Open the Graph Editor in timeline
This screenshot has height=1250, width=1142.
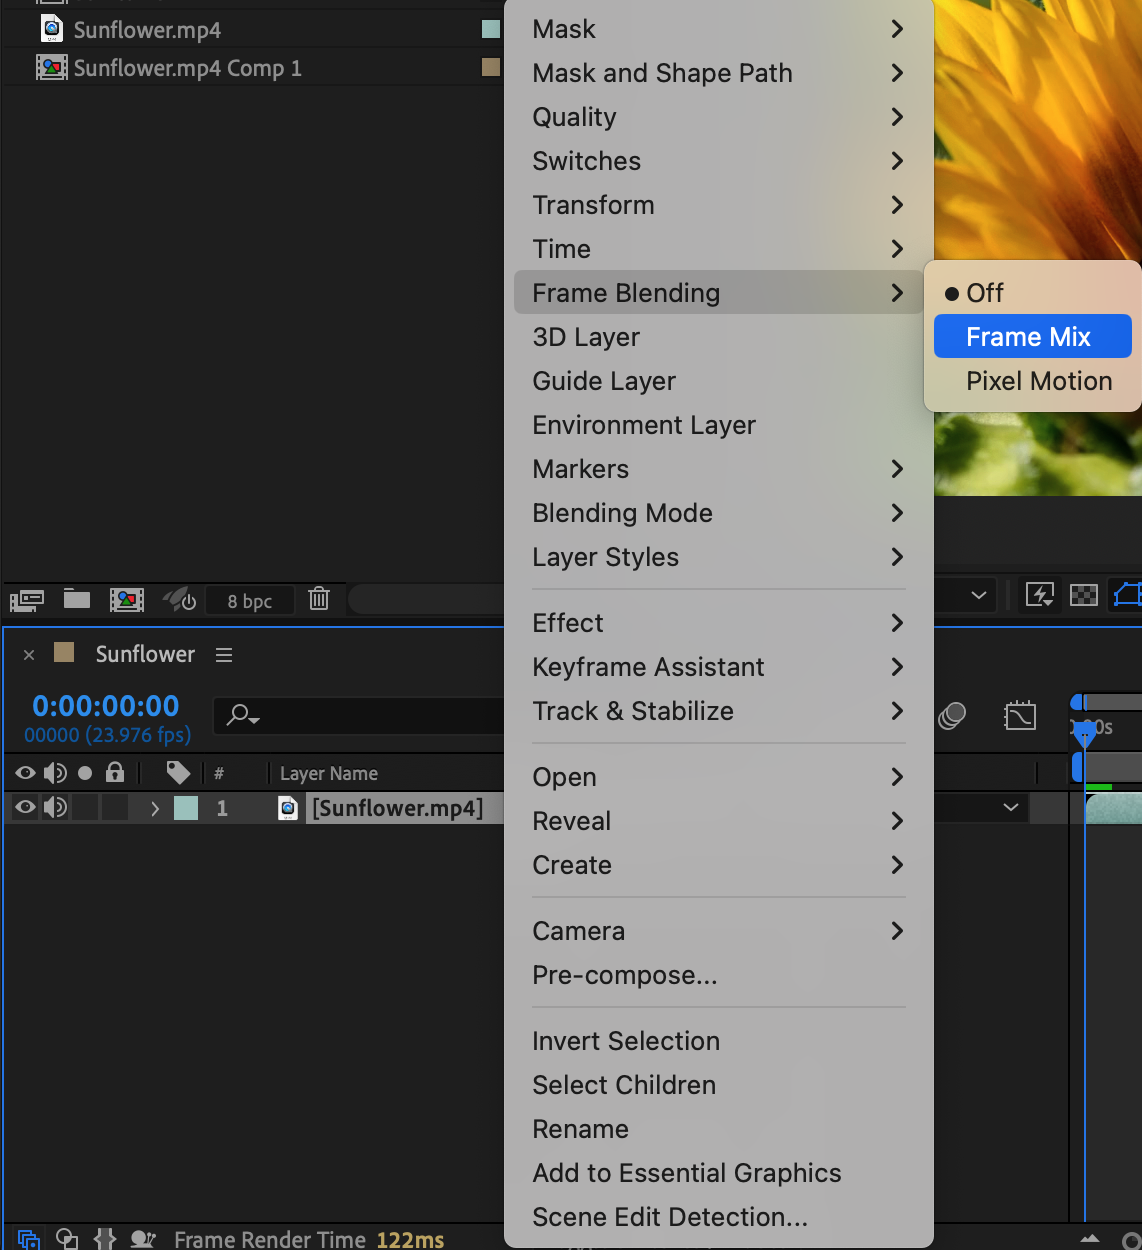pyautogui.click(x=1020, y=716)
